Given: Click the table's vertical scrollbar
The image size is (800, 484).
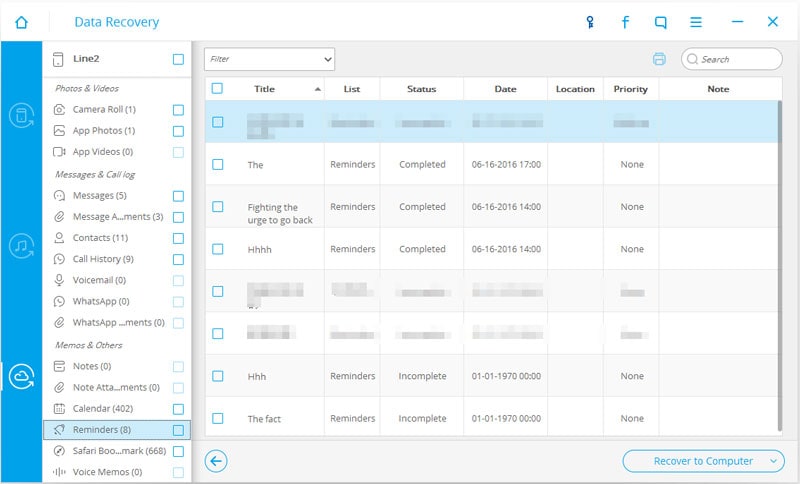Looking at the screenshot, I should [x=779, y=265].
